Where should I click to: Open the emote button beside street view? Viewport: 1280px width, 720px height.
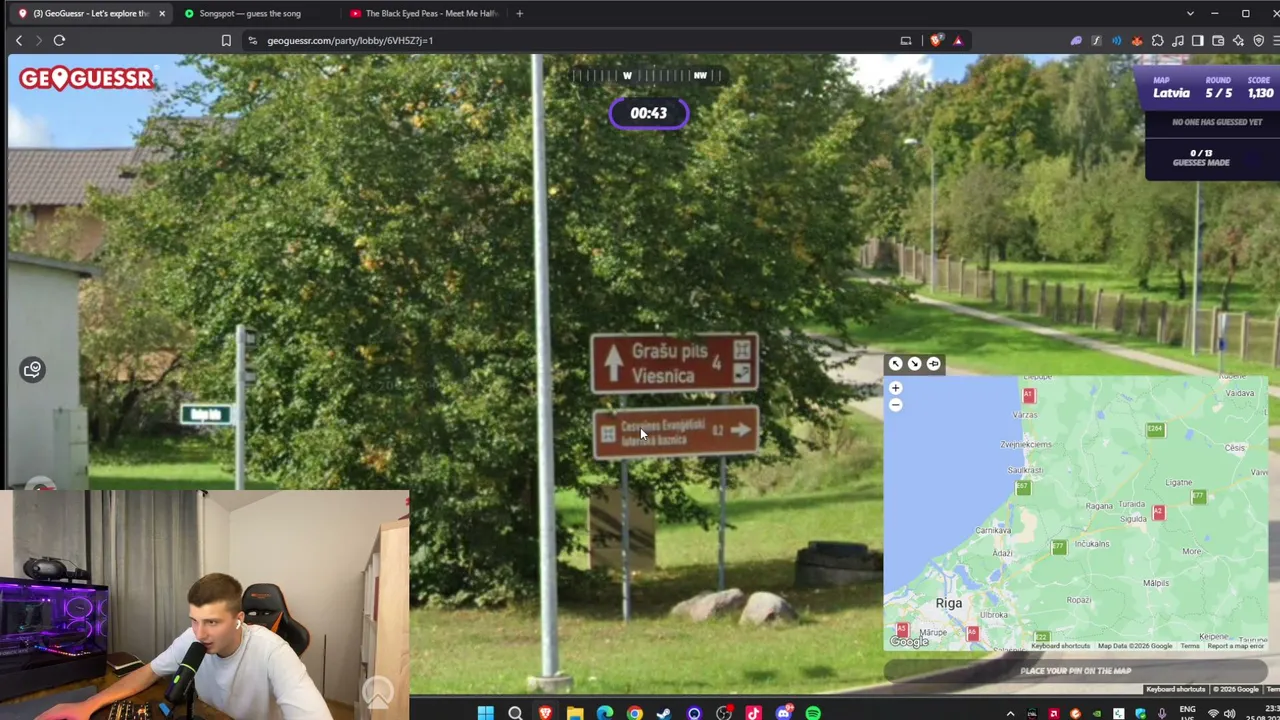32,370
